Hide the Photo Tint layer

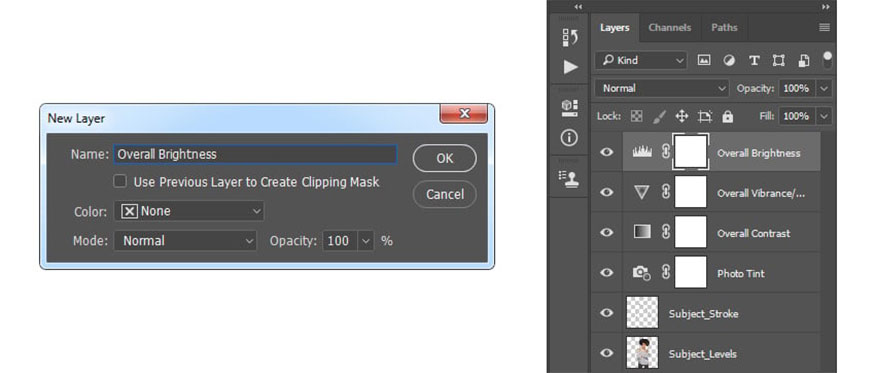pyautogui.click(x=607, y=272)
